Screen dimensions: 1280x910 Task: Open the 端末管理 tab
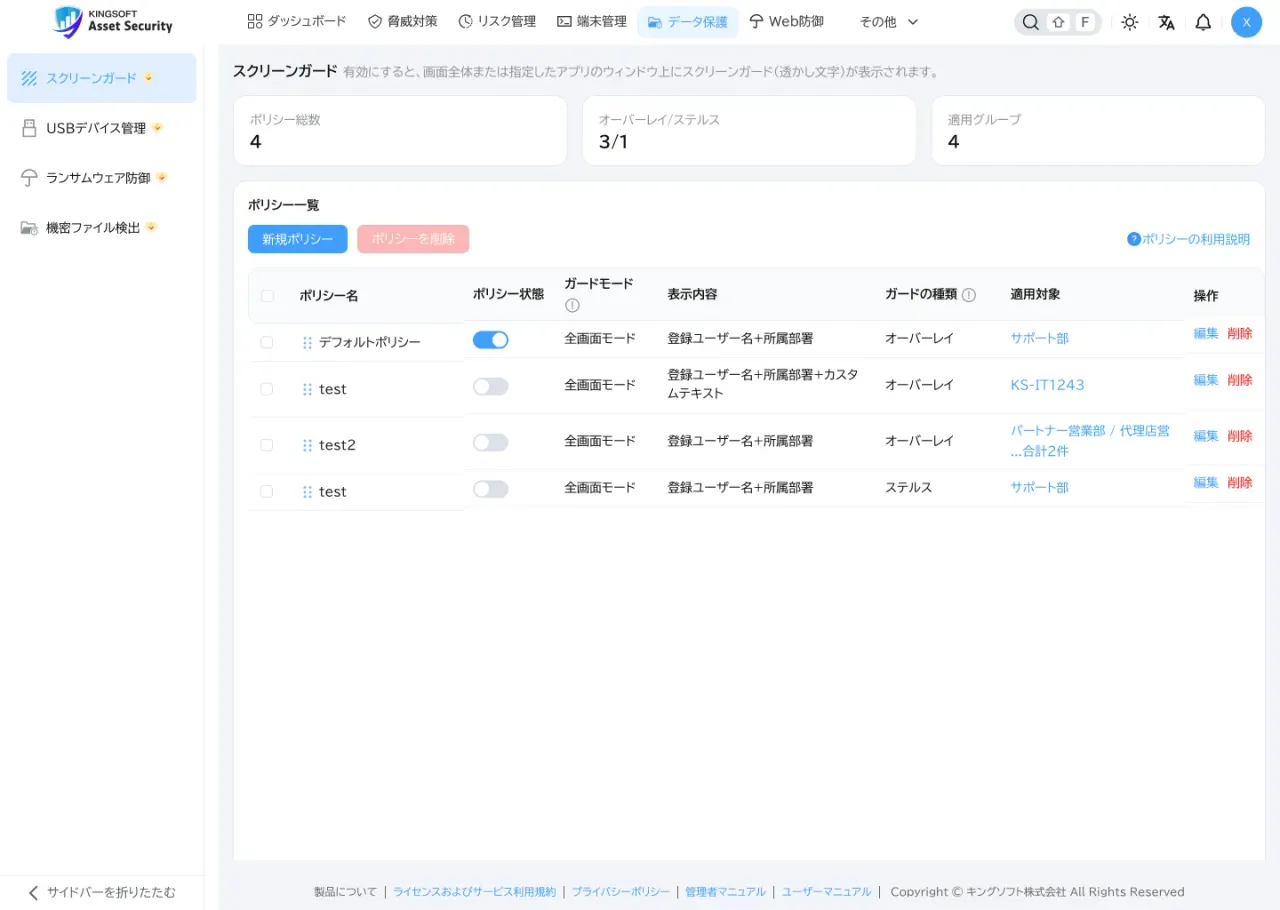[x=592, y=22]
